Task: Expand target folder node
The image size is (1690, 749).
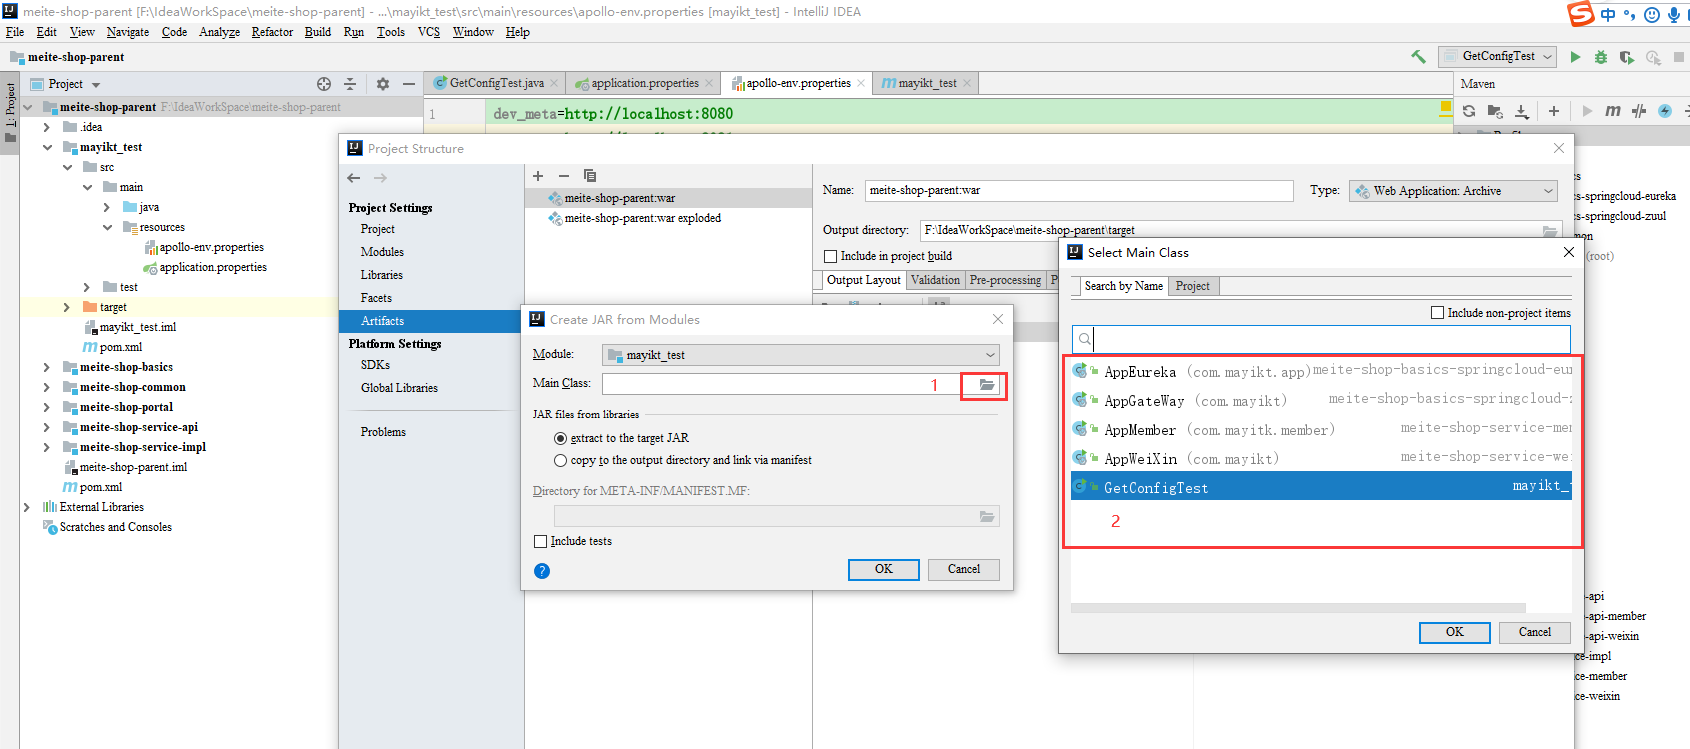Action: tap(67, 307)
